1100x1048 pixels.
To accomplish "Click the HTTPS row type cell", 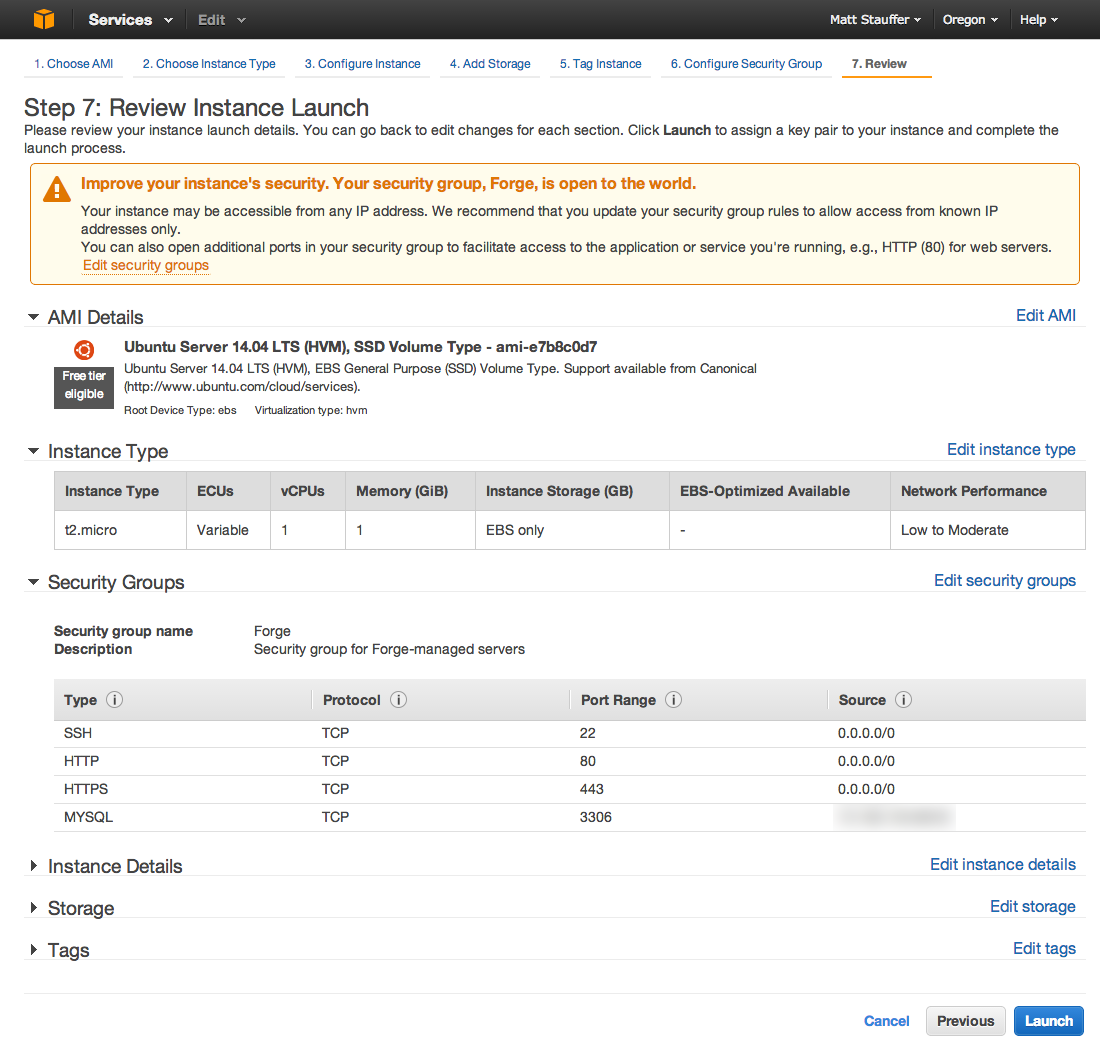I will (x=86, y=789).
